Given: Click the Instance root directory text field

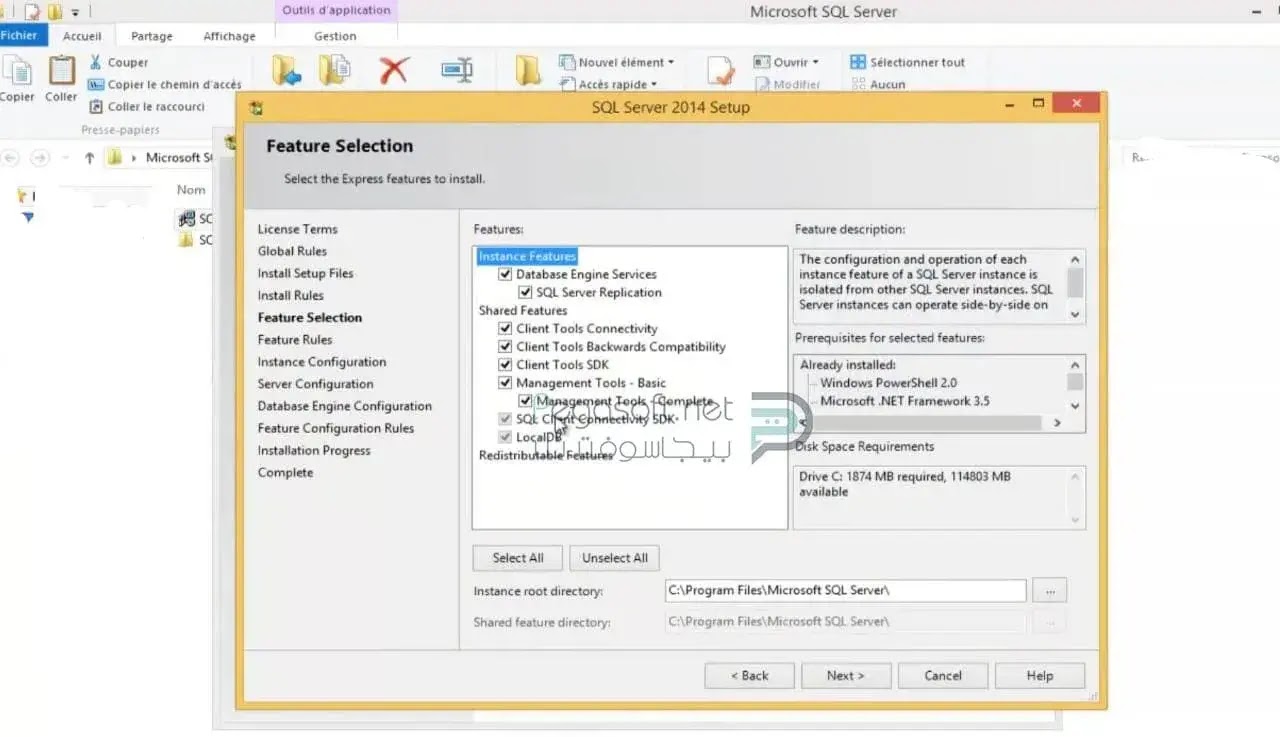Looking at the screenshot, I should pyautogui.click(x=845, y=591).
